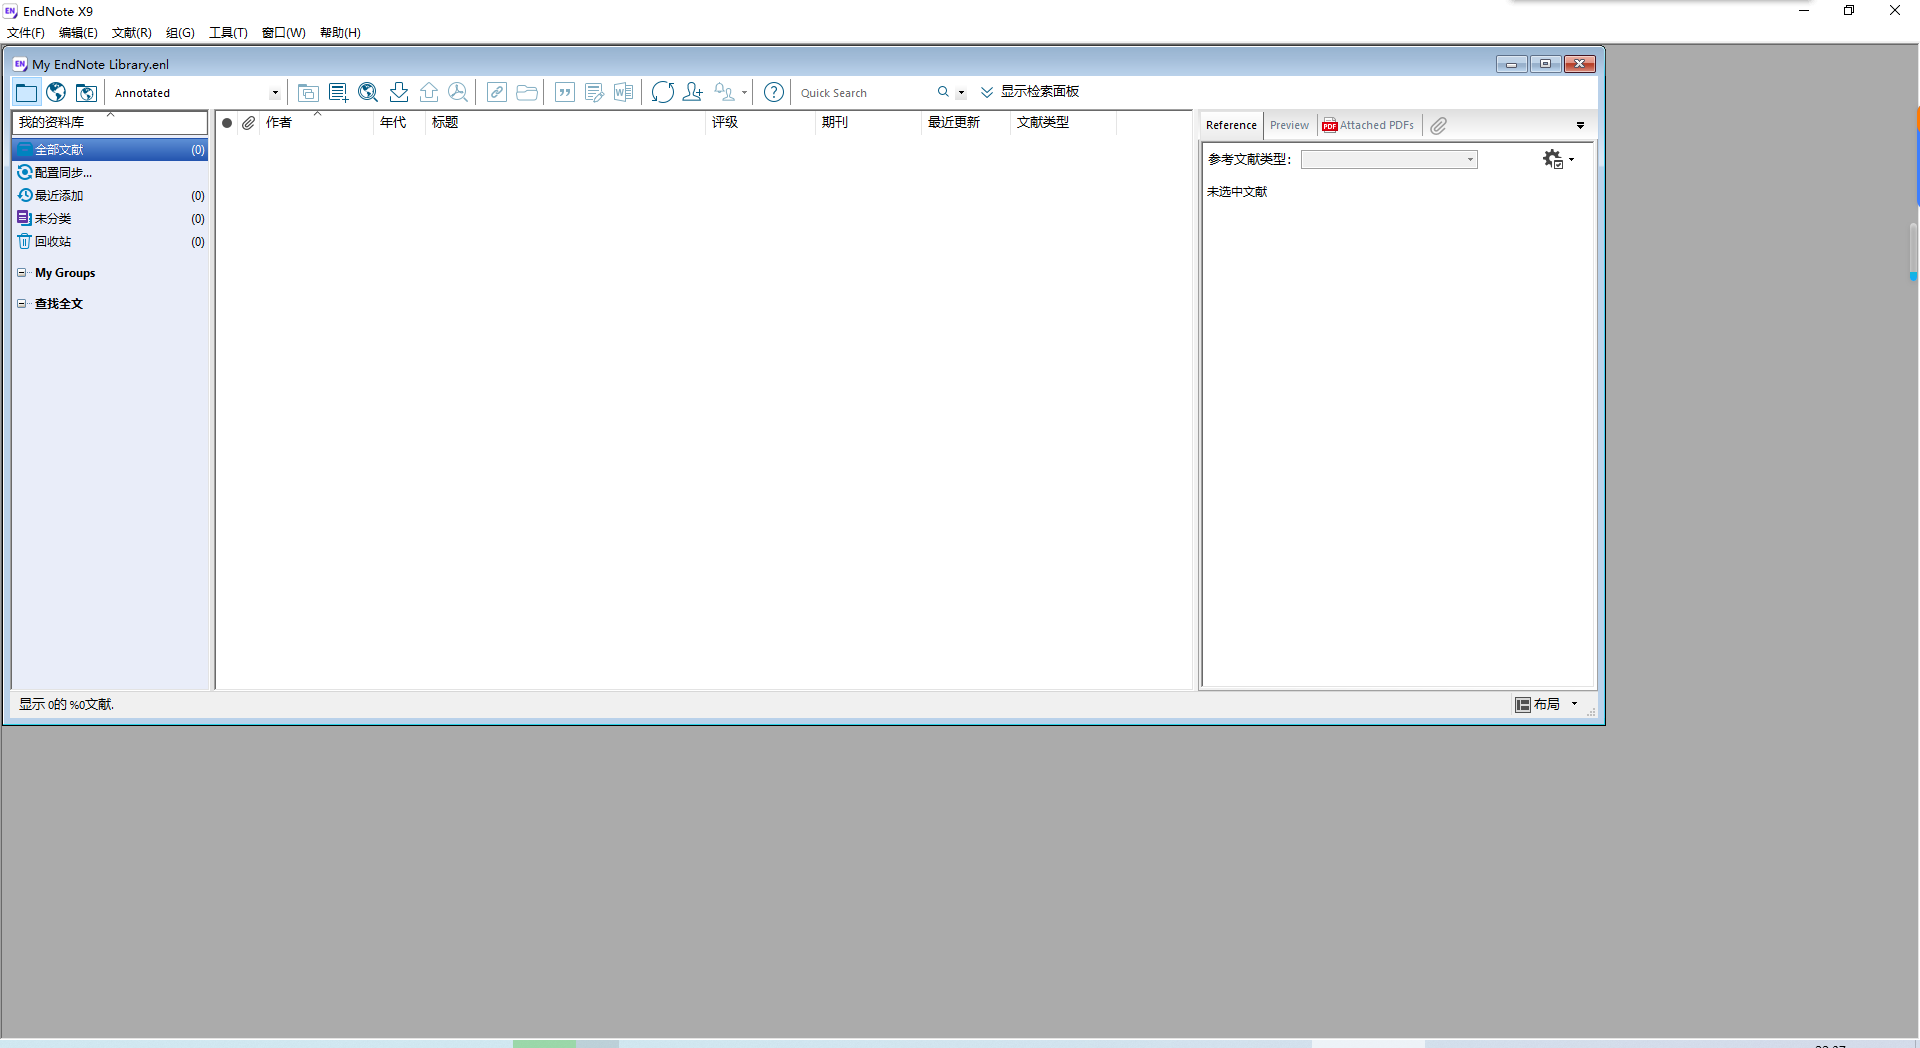Expand My Groups in the sidebar

[x=21, y=273]
